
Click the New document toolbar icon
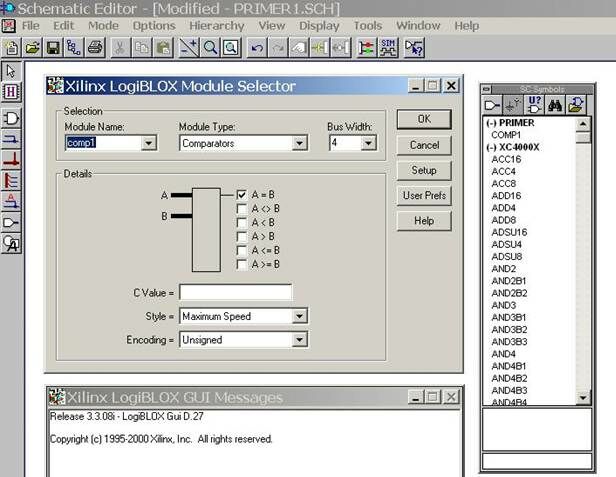pyautogui.click(x=11, y=48)
